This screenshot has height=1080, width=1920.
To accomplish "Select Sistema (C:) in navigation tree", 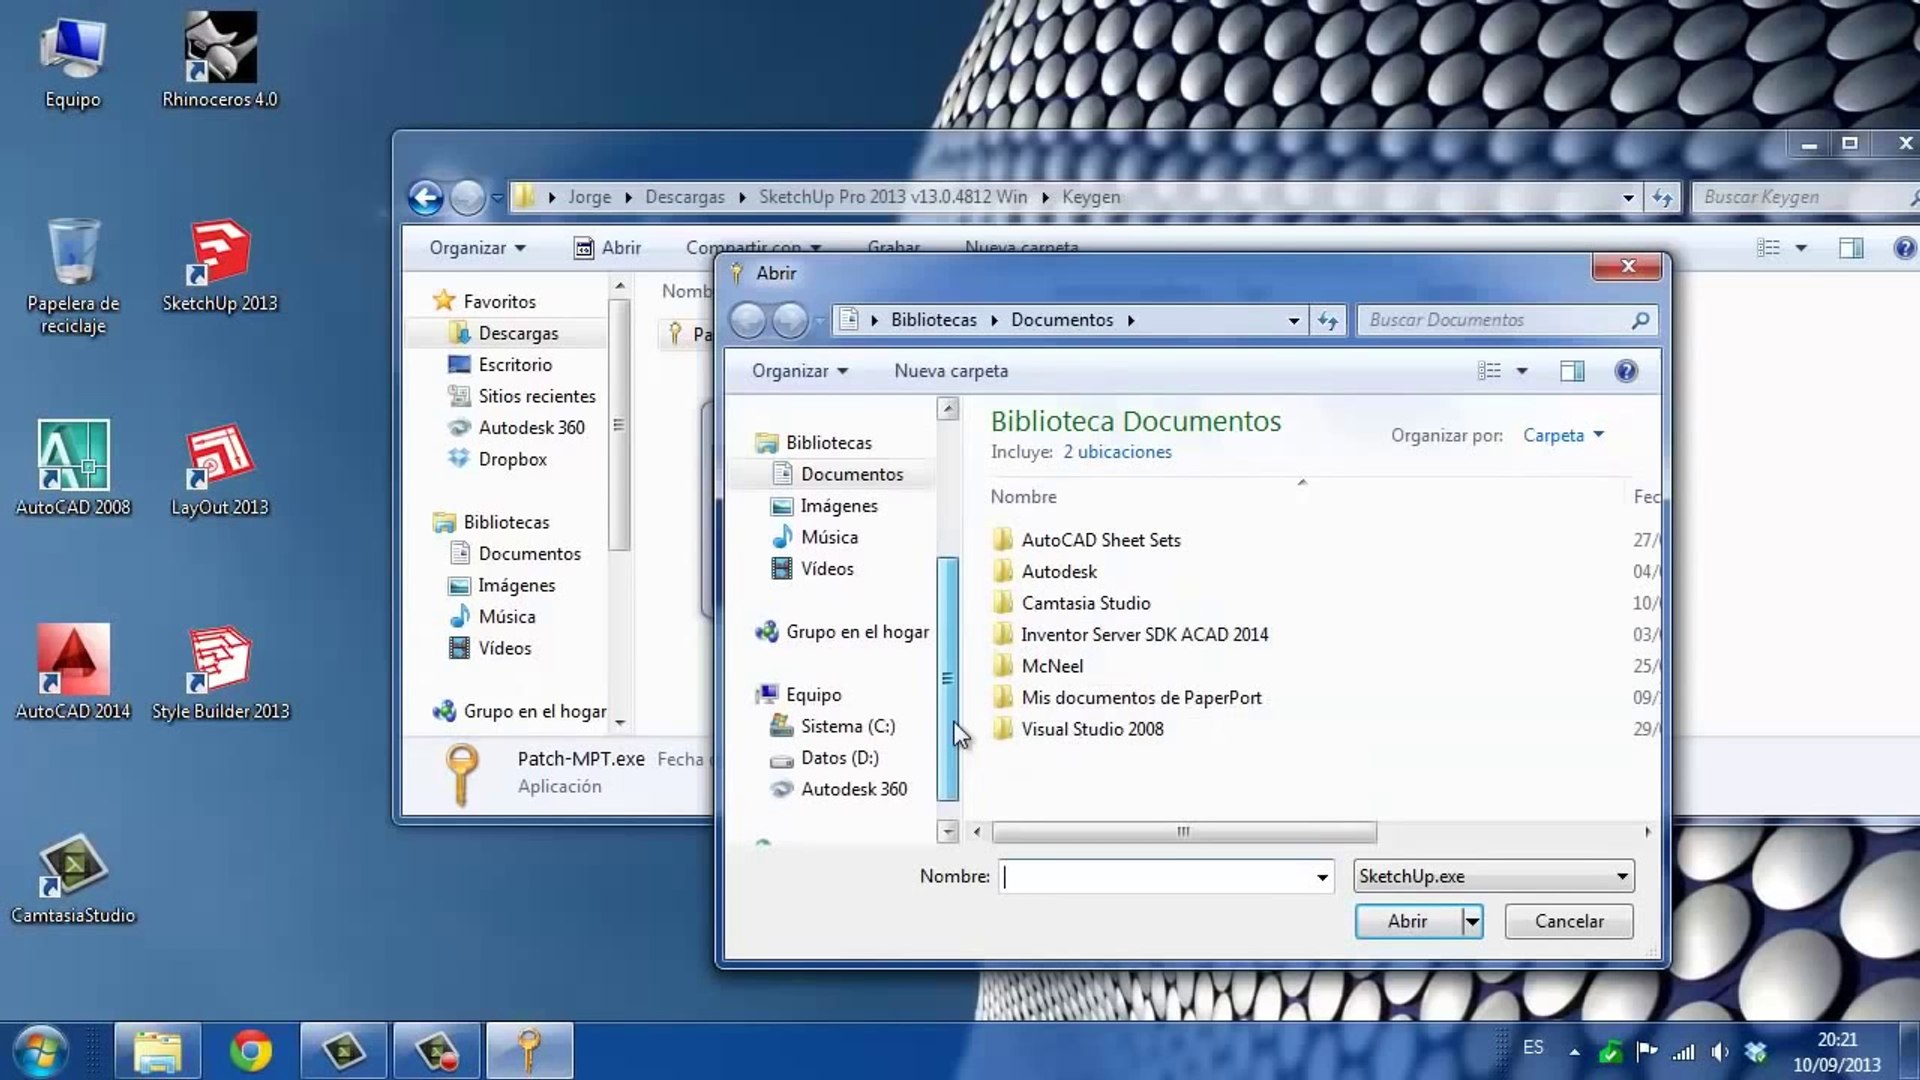I will [x=847, y=726].
